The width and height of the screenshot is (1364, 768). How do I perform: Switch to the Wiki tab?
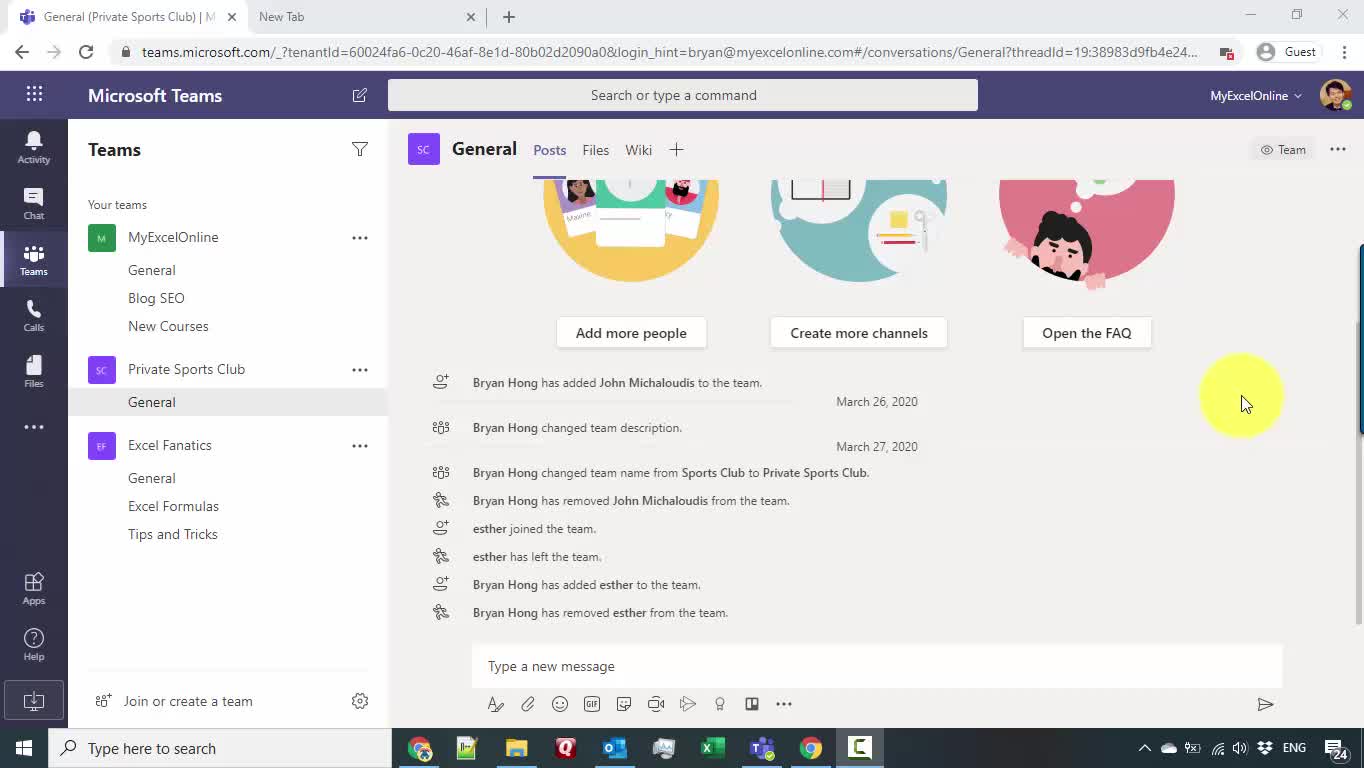pyautogui.click(x=638, y=150)
